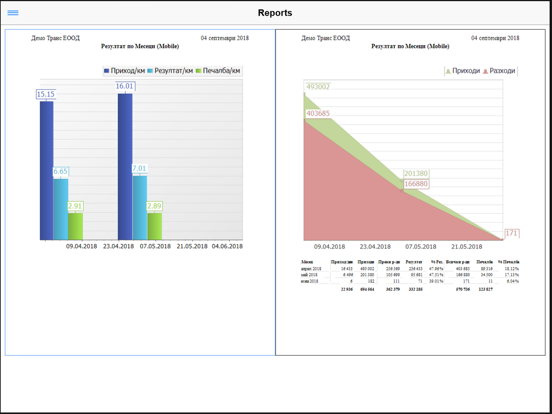Open the hamburger menu
The image size is (552, 414).
[13, 13]
